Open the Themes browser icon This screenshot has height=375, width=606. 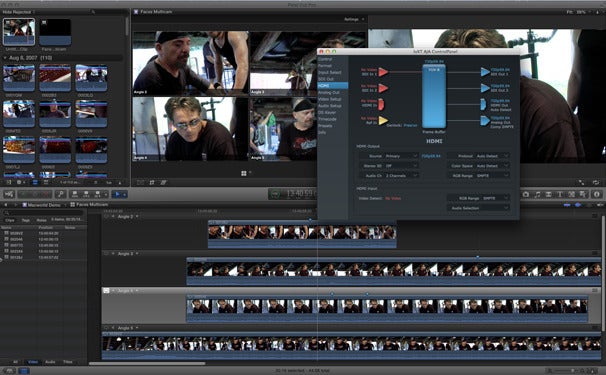582,194
